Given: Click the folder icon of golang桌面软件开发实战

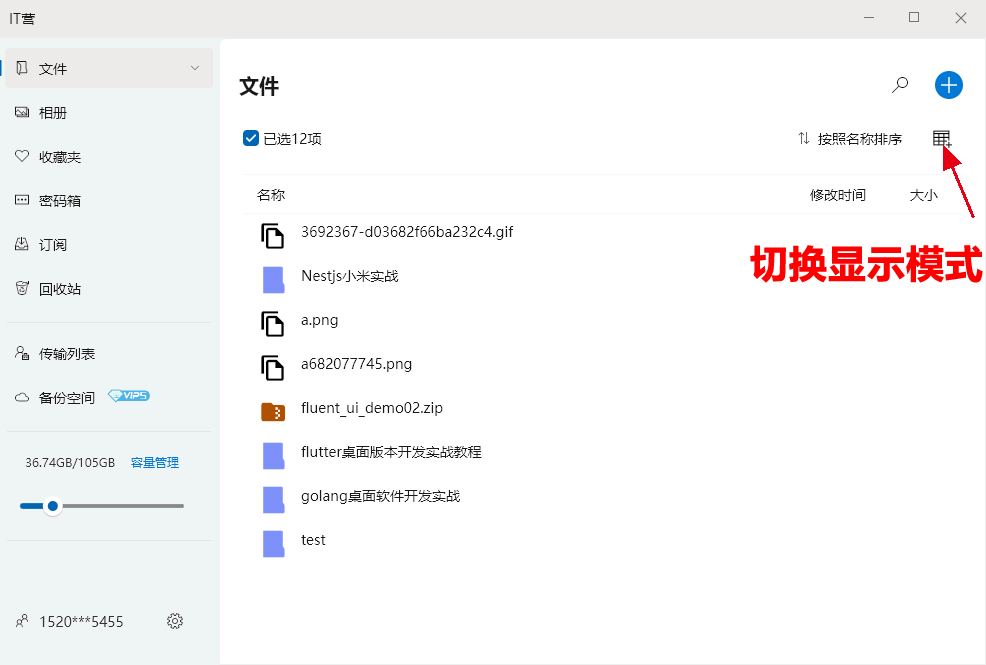Looking at the screenshot, I should click(x=274, y=500).
